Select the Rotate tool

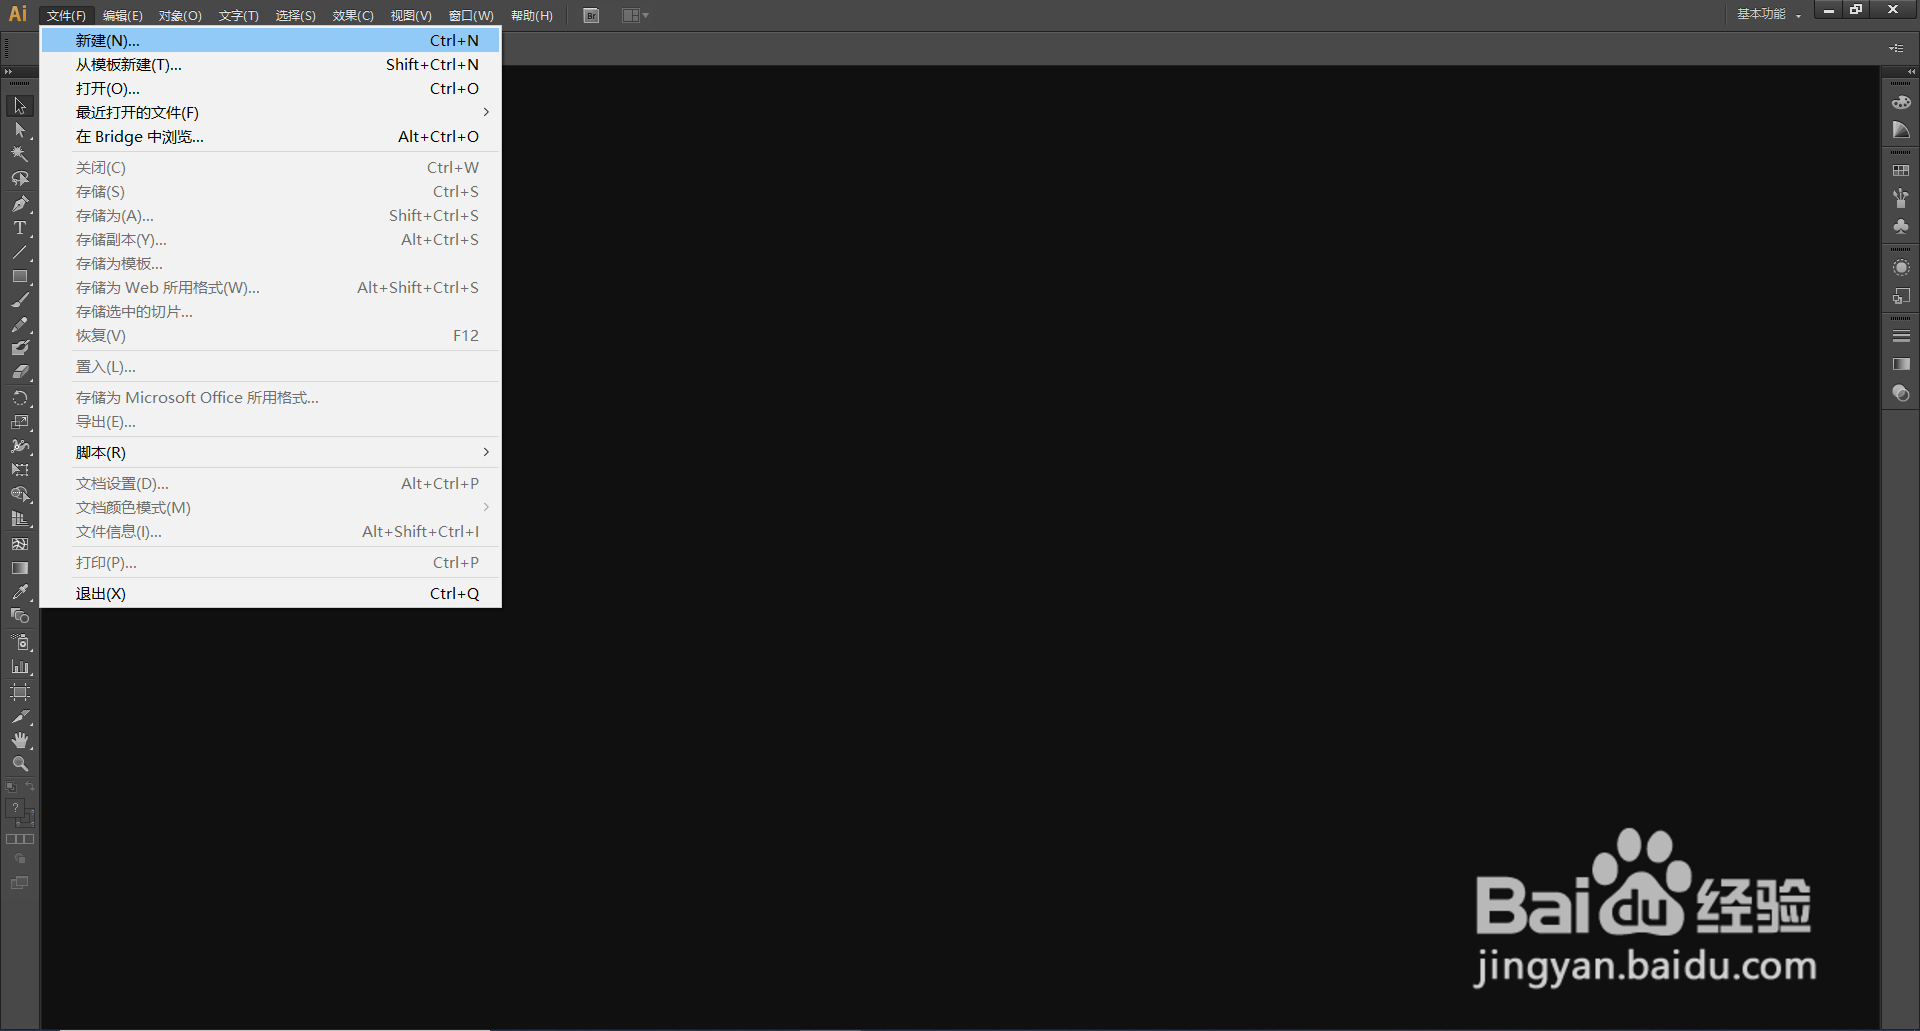click(x=20, y=398)
